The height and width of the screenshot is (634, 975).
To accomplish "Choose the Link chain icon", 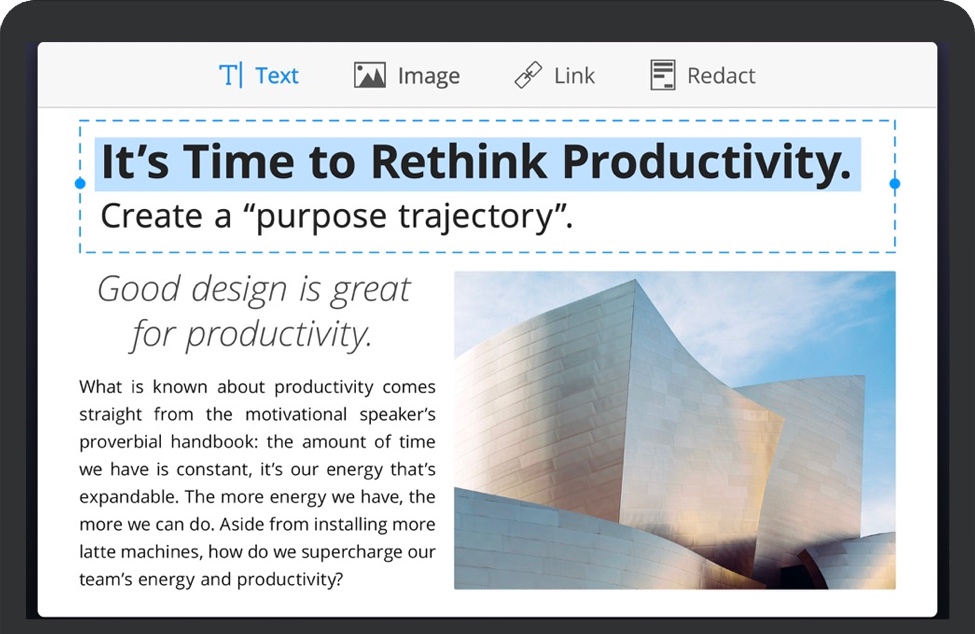I will 528,75.
